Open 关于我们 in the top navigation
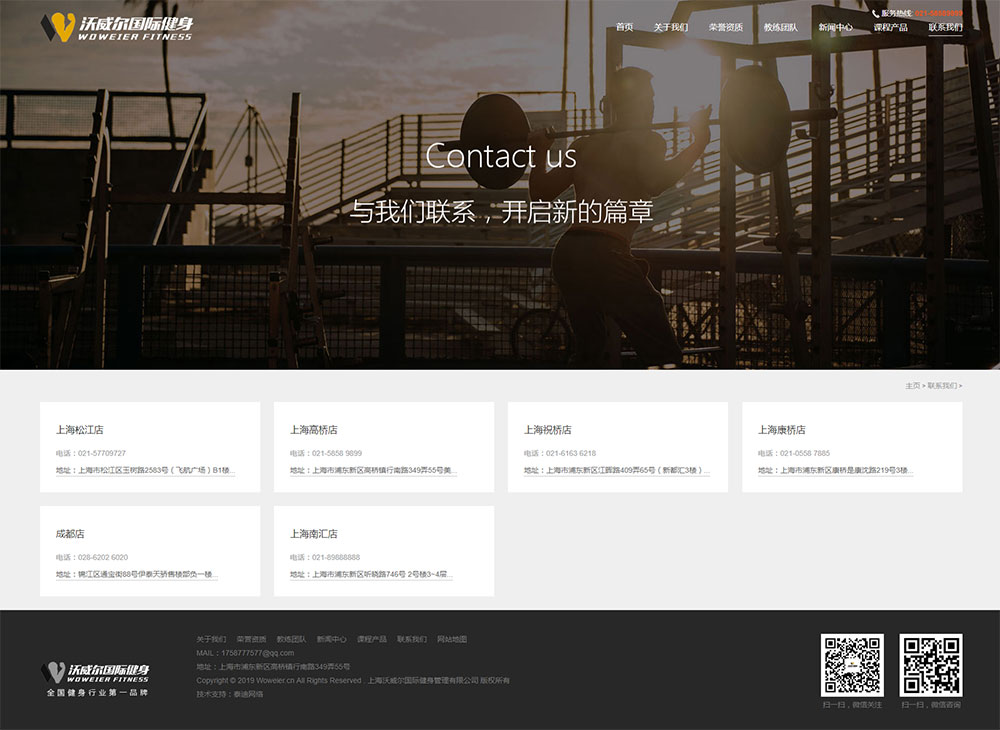 point(670,27)
